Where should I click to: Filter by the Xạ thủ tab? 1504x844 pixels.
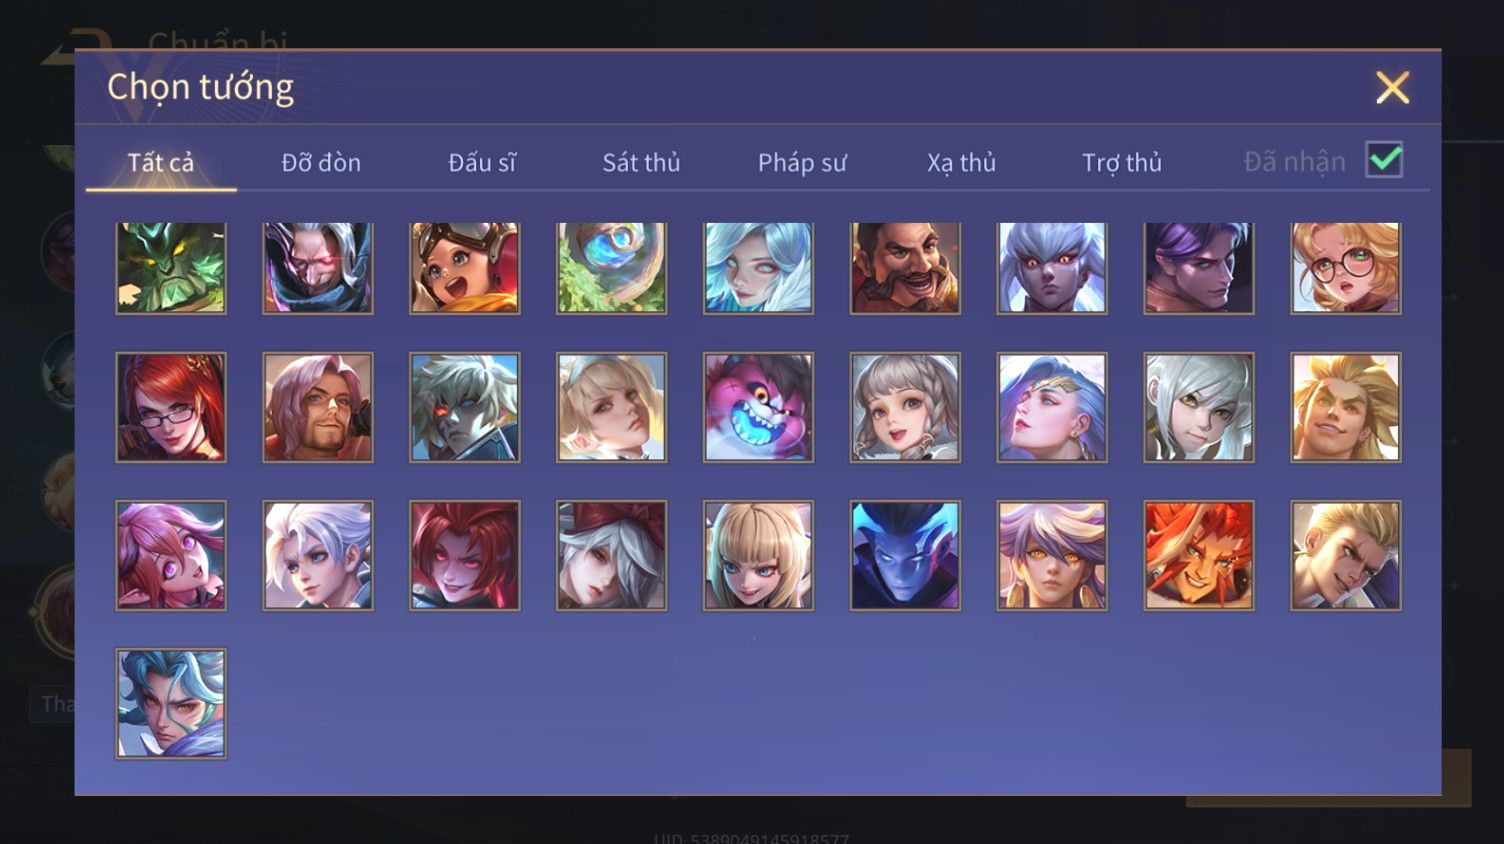(x=961, y=162)
